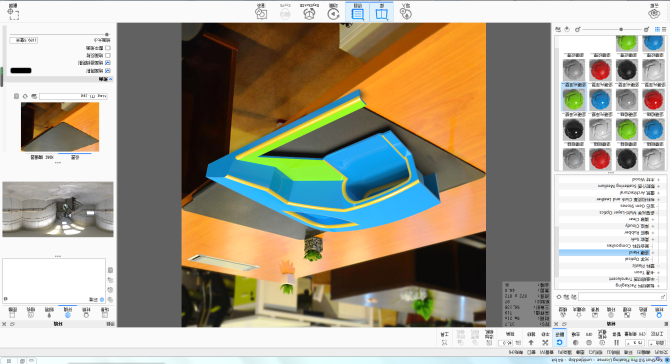Expand the 清澈 Clear subfolder
Image resolution: width=670 pixels, height=364 pixels.
click(x=653, y=220)
